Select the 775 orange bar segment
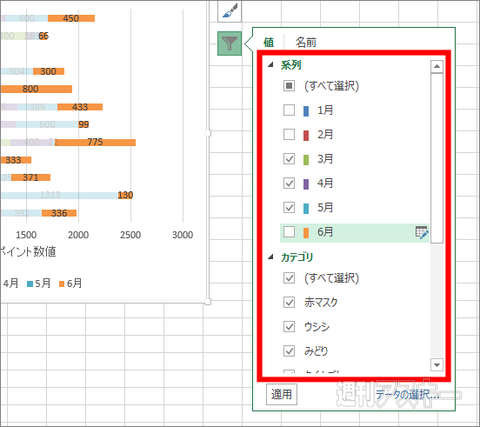 [x=95, y=142]
